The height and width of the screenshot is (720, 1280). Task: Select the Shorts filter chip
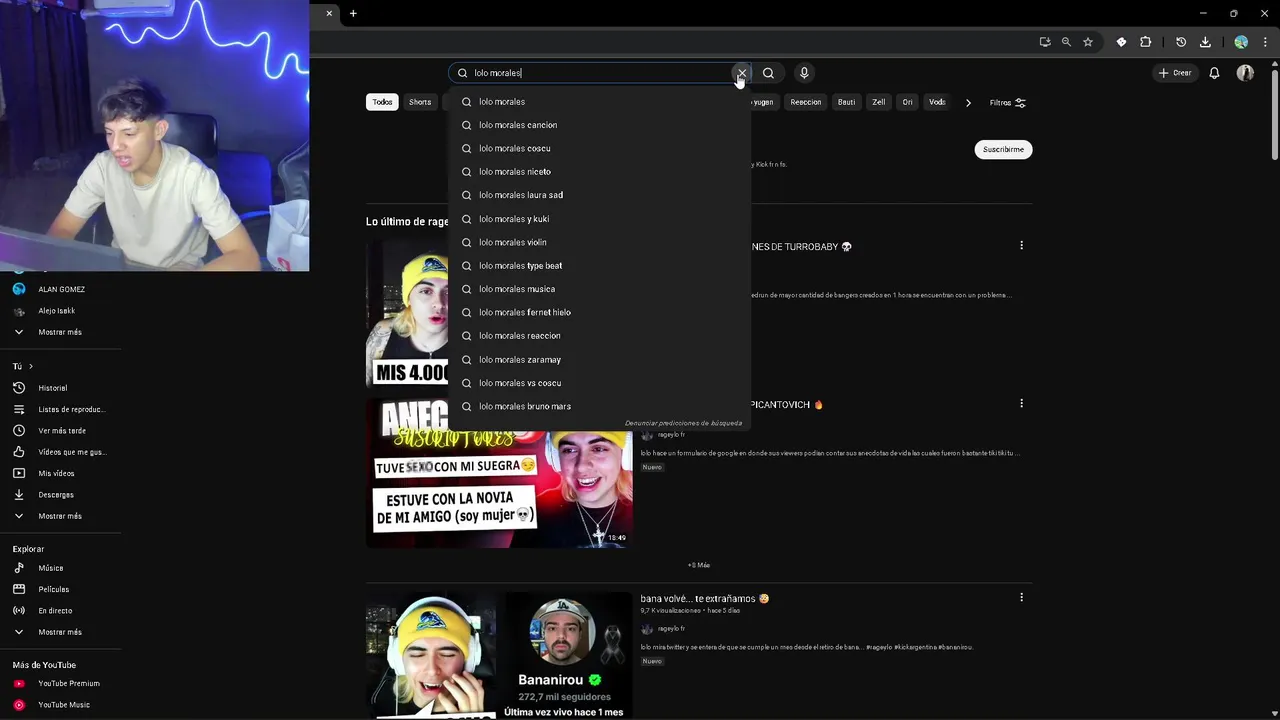coord(420,102)
